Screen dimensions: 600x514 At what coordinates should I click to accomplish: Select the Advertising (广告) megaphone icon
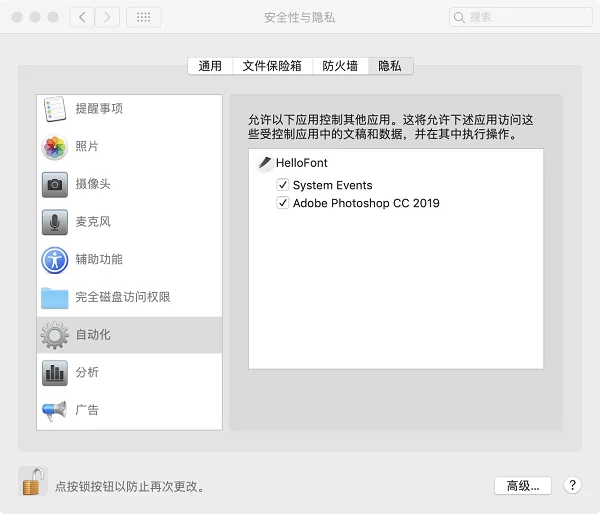[55, 411]
